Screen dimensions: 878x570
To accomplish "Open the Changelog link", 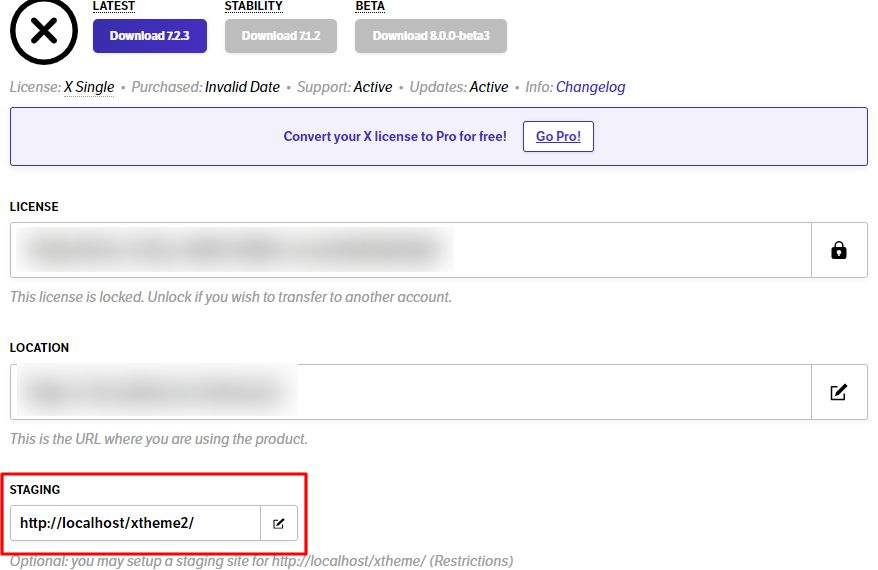I will pyautogui.click(x=591, y=87).
